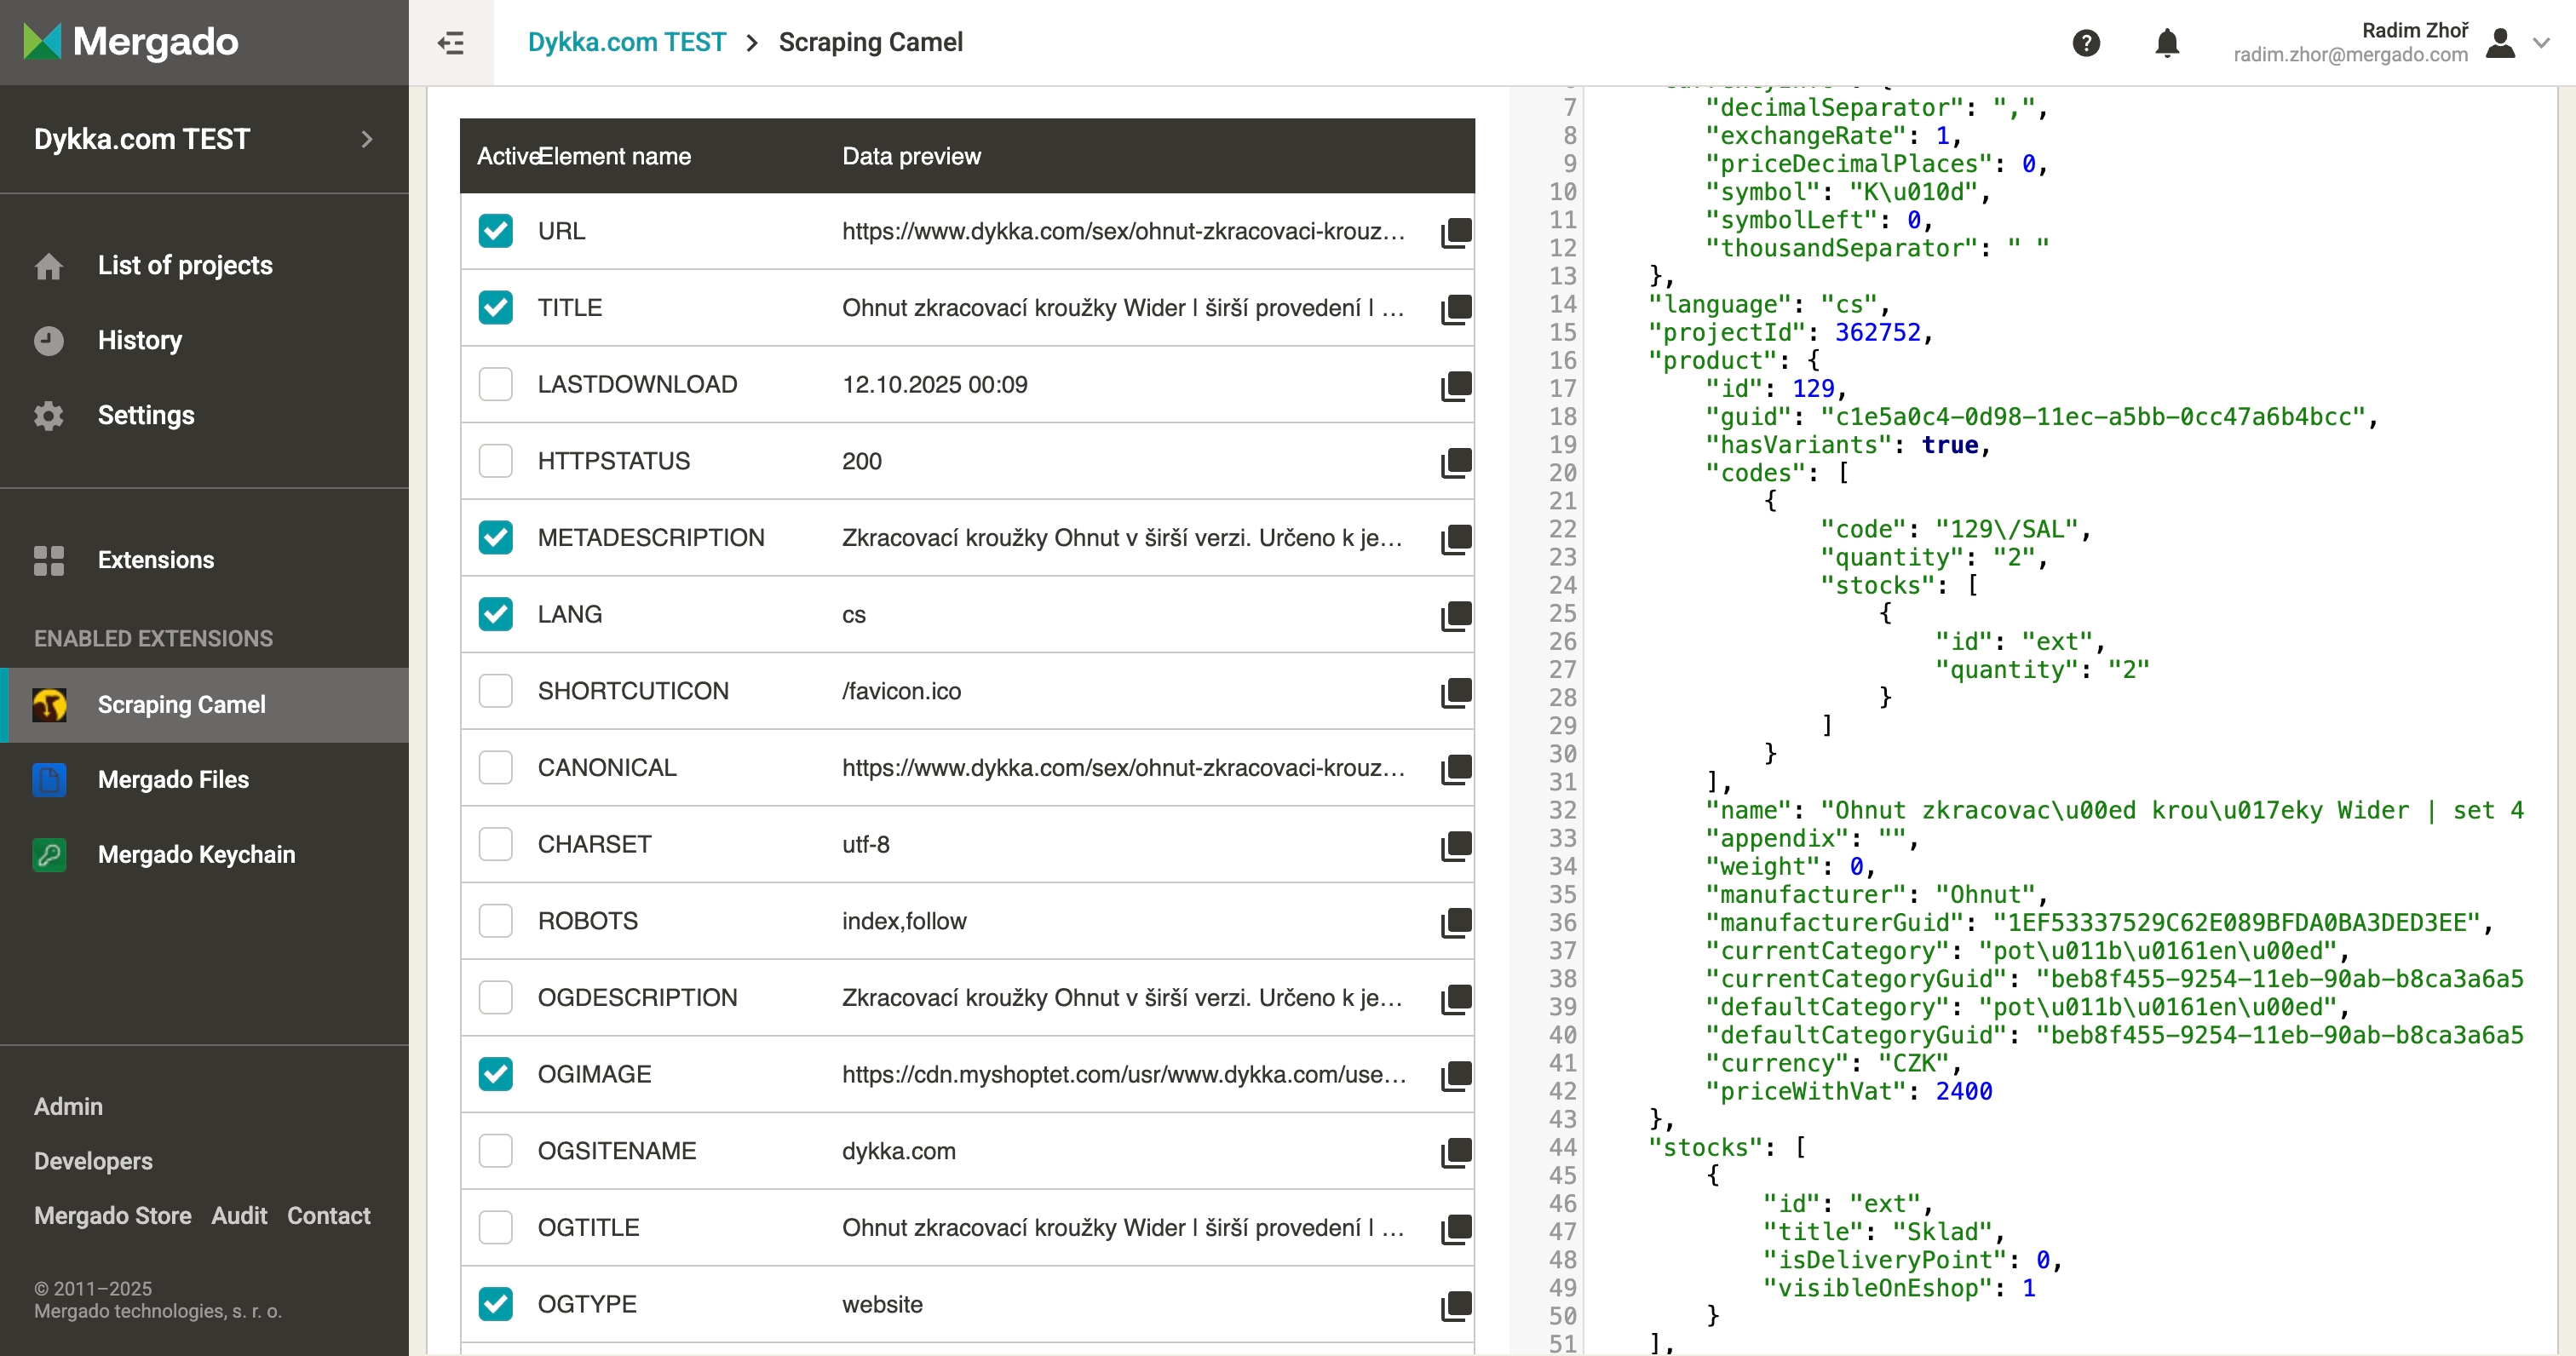The image size is (2576, 1356).
Task: Click the Scraping Camel extension icon
Action: (49, 705)
